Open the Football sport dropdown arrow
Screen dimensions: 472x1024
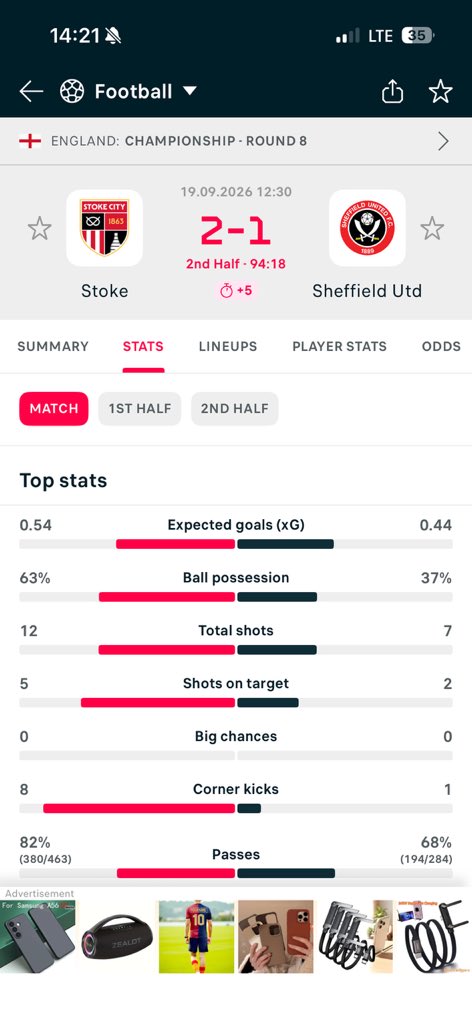[x=189, y=91]
